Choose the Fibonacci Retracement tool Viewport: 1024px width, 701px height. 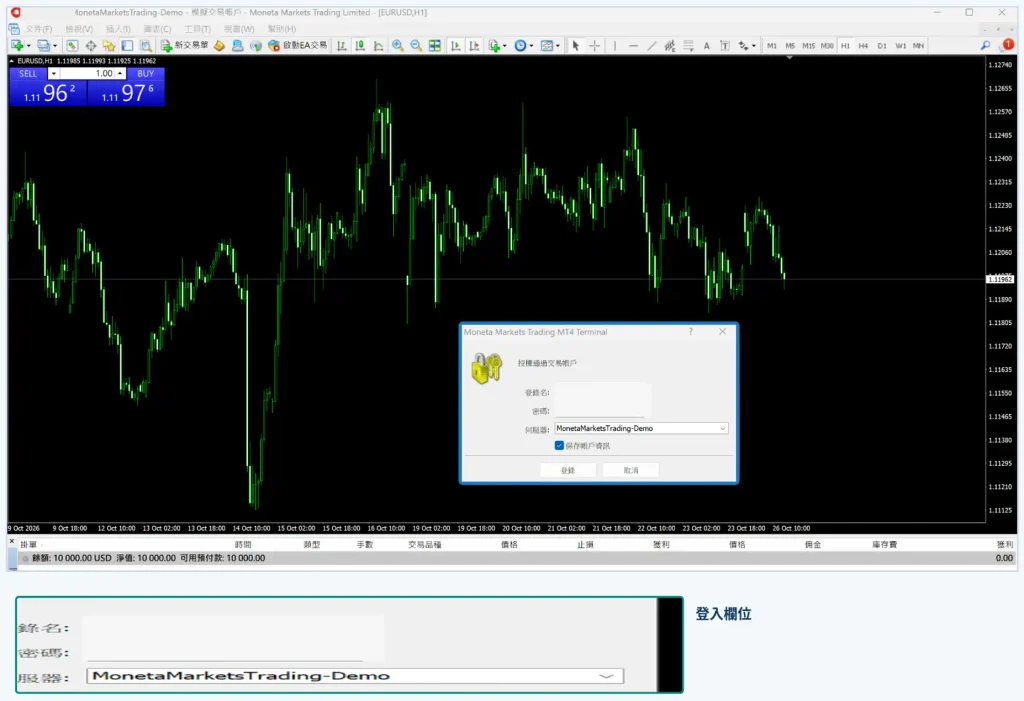pyautogui.click(x=688, y=46)
